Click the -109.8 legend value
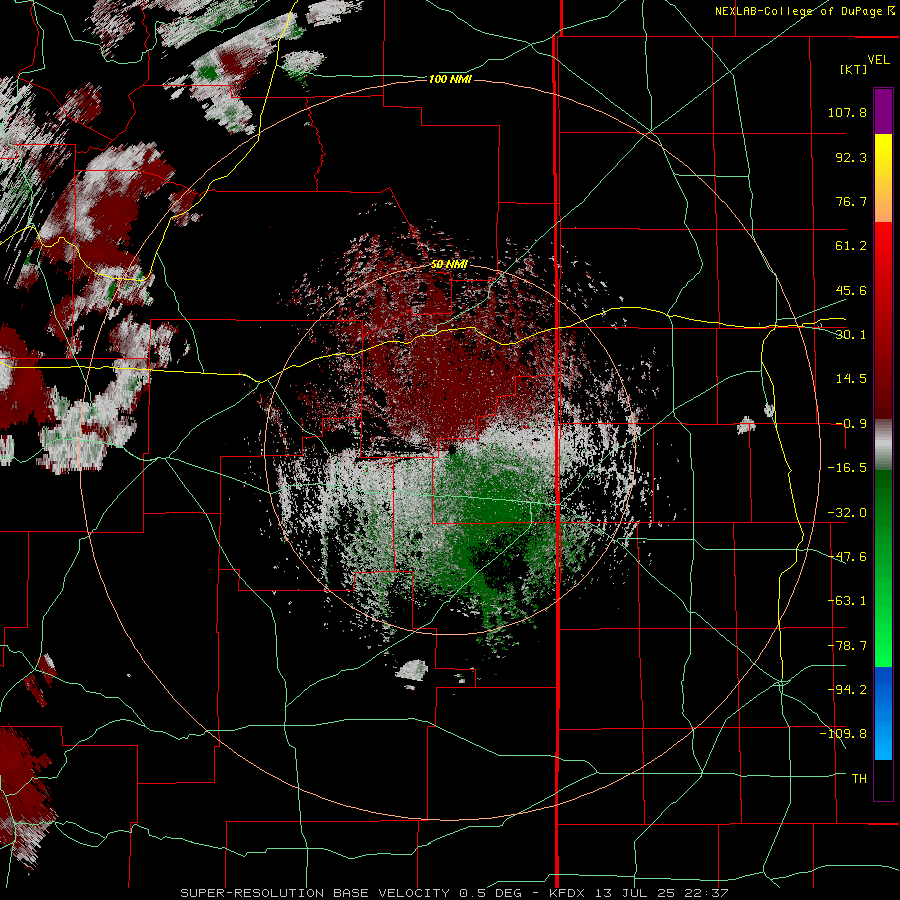Image resolution: width=900 pixels, height=900 pixels. pos(843,734)
